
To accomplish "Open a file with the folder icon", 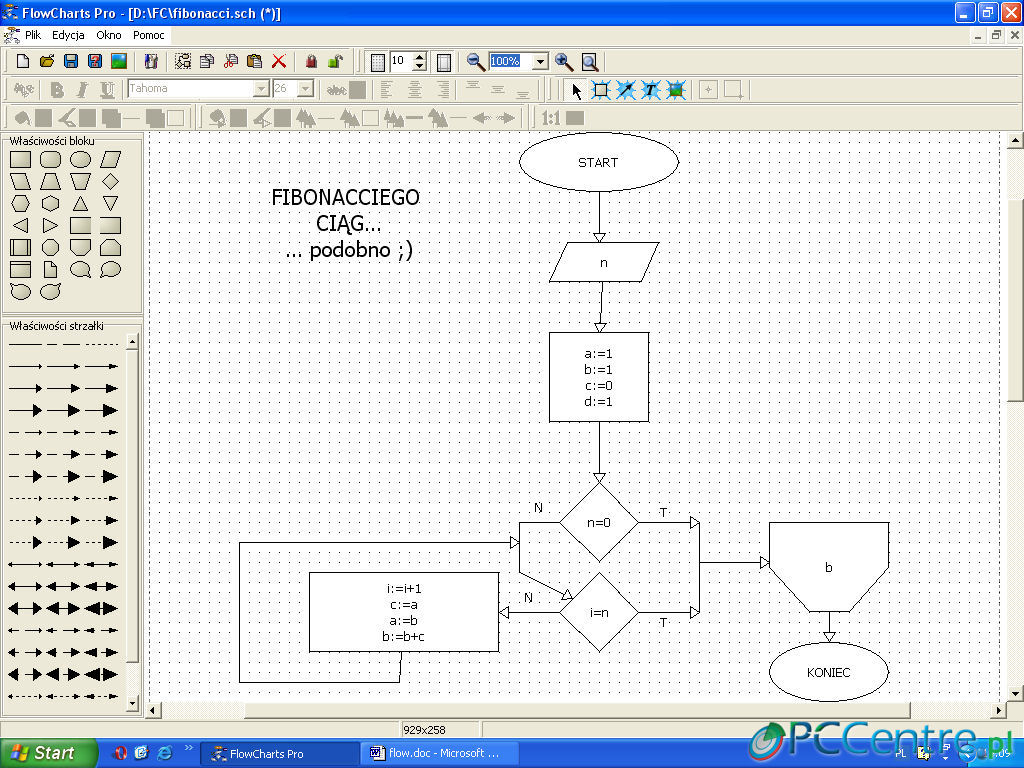I will (46, 62).
